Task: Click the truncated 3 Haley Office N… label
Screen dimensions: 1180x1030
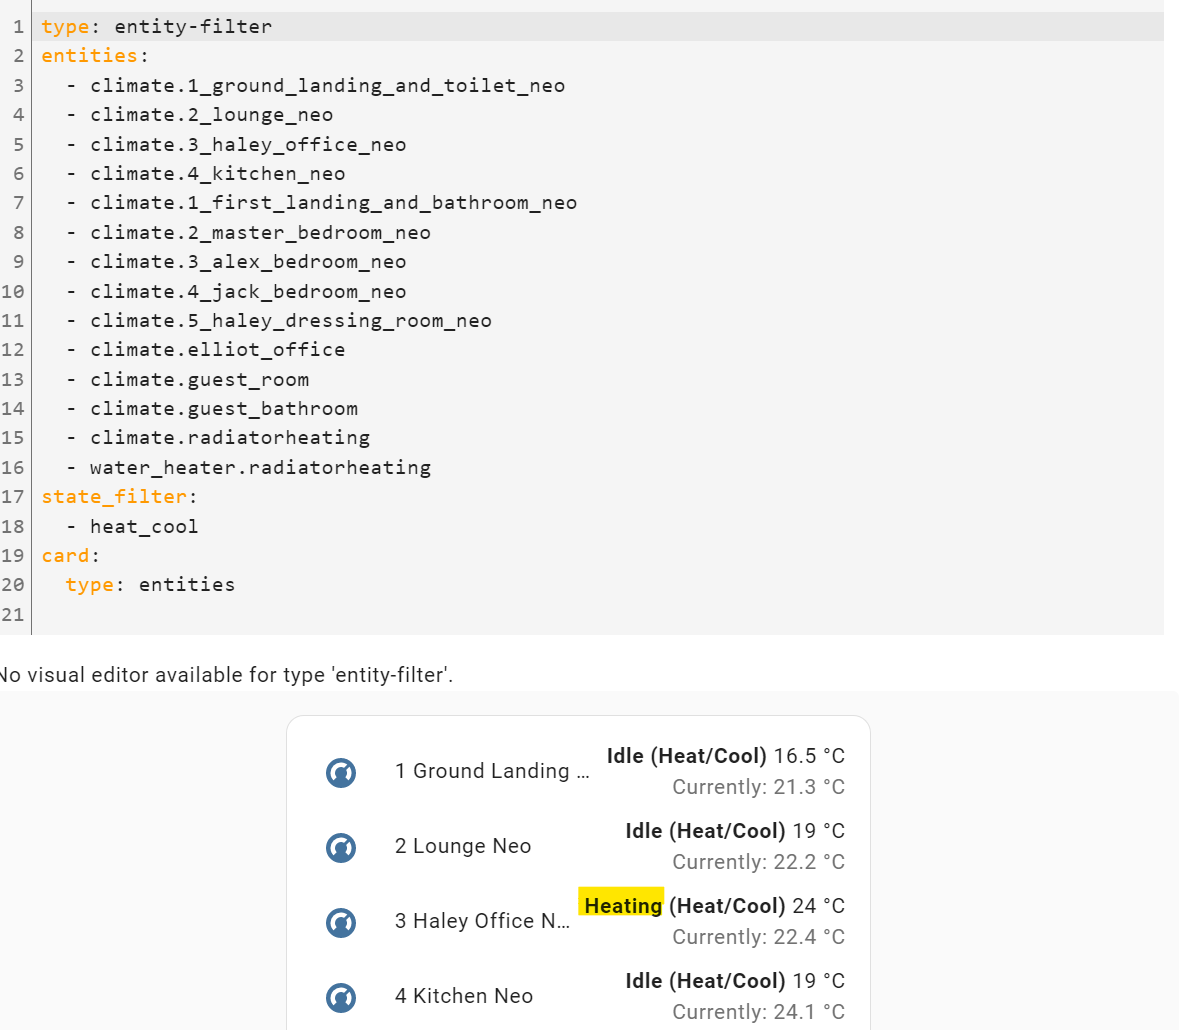Action: click(x=484, y=921)
